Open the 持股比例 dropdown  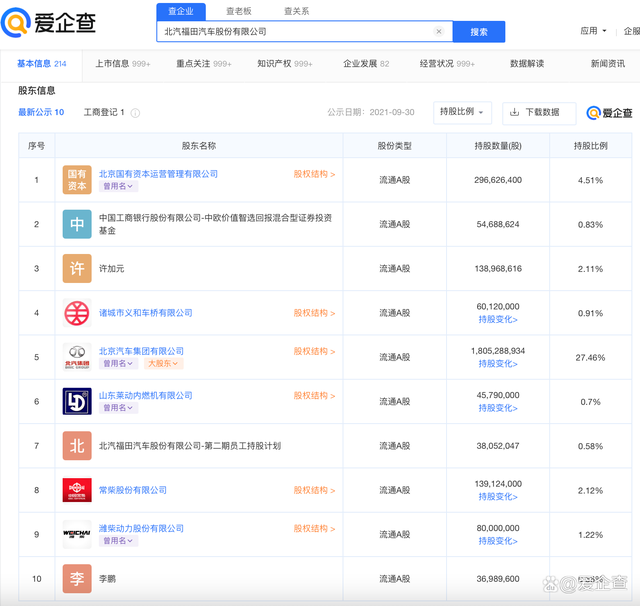click(463, 112)
